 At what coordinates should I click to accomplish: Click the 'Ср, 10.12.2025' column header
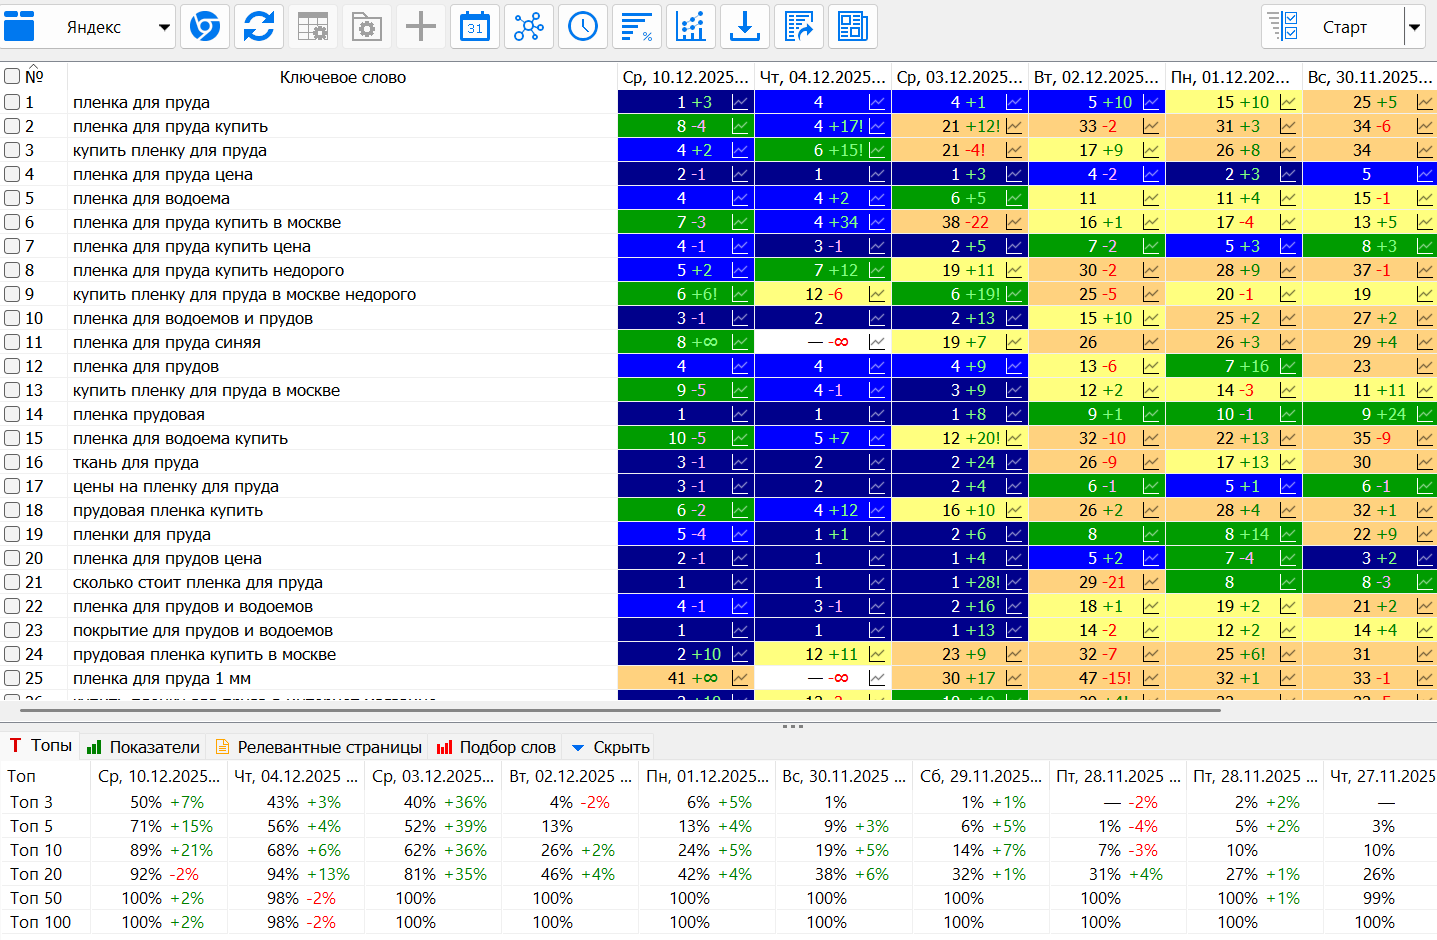[685, 77]
